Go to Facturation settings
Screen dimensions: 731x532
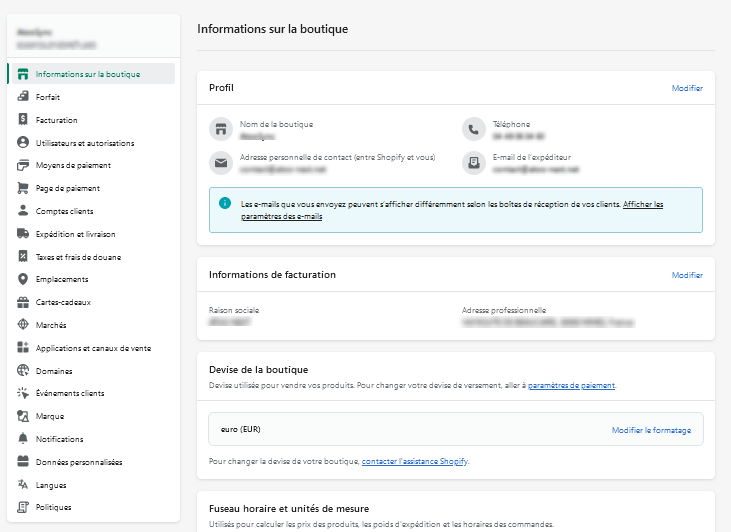pos(91,120)
